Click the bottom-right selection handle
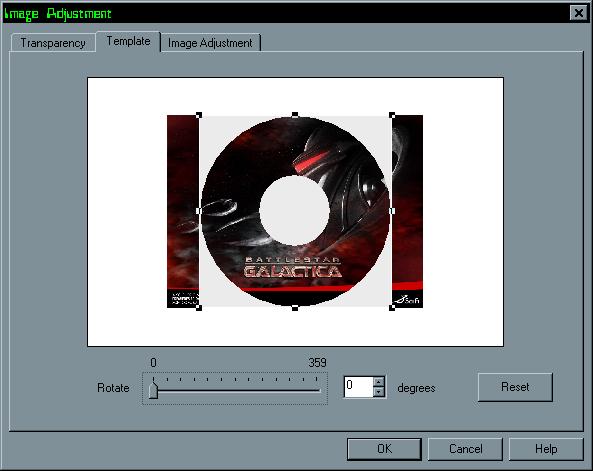 point(392,308)
